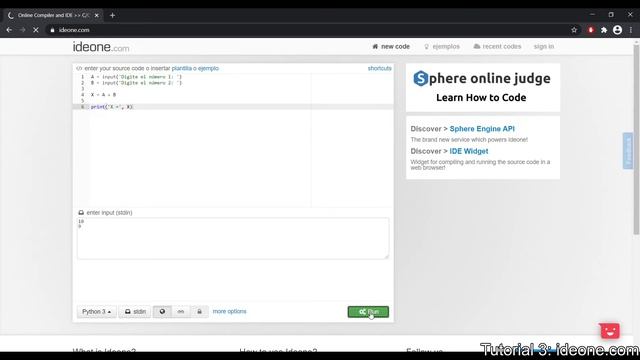Click the ideone.com logo
This screenshot has height=360, width=640.
[101, 47]
